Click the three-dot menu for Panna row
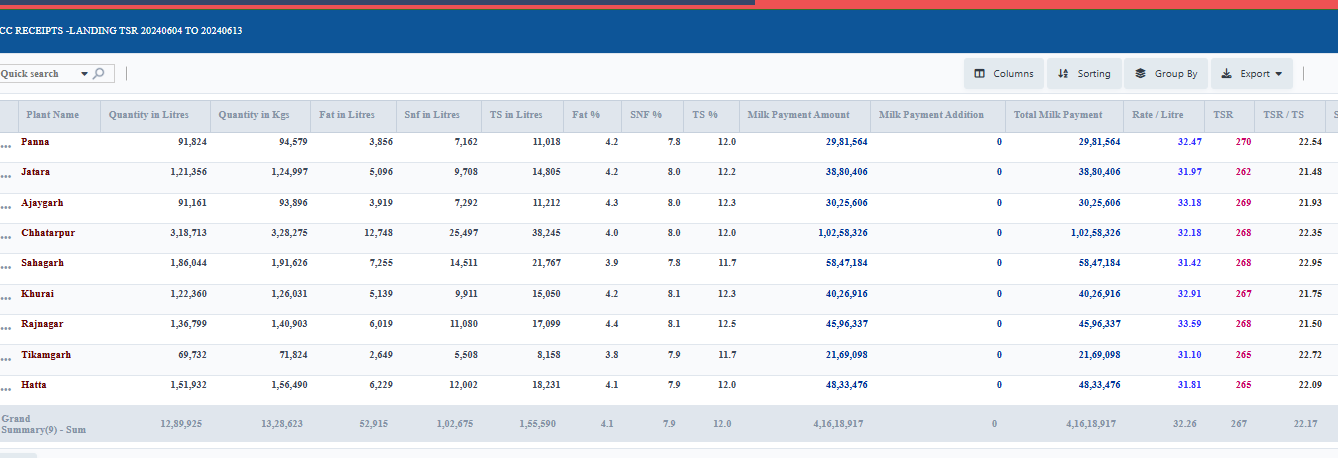 pyautogui.click(x=6, y=146)
